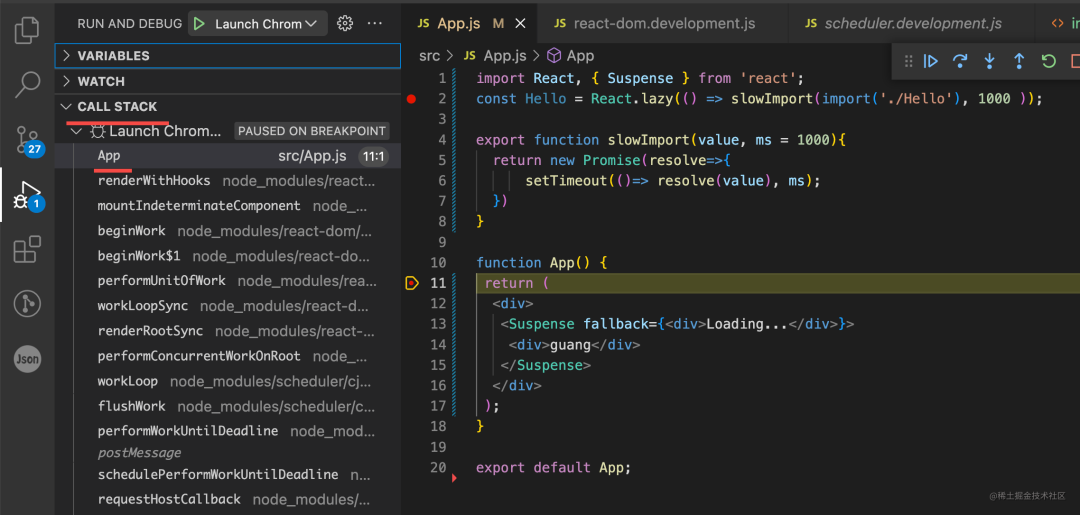Click the Suspense fallback code line
Screen dimensions: 1080x515
coord(677,324)
